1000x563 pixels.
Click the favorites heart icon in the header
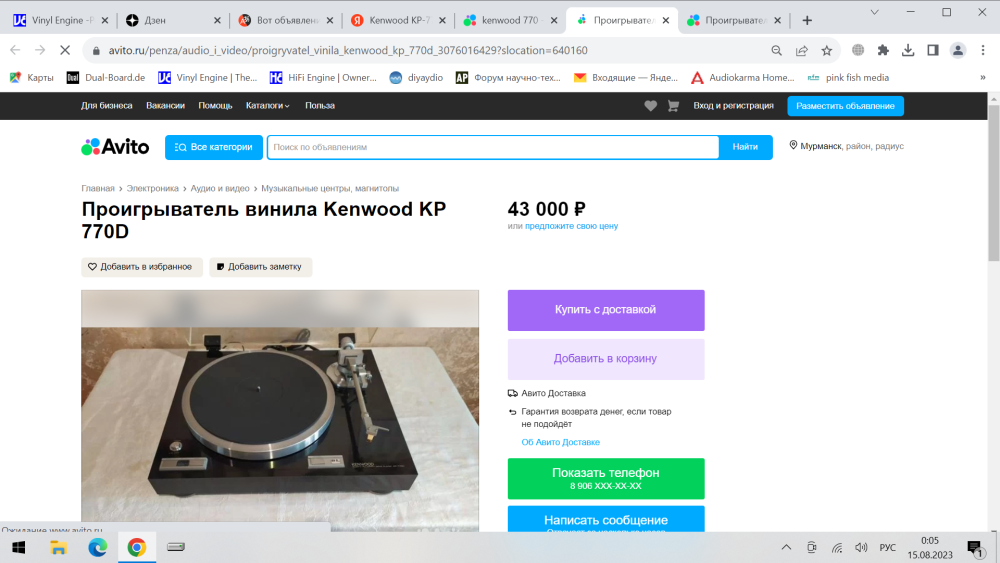650,106
